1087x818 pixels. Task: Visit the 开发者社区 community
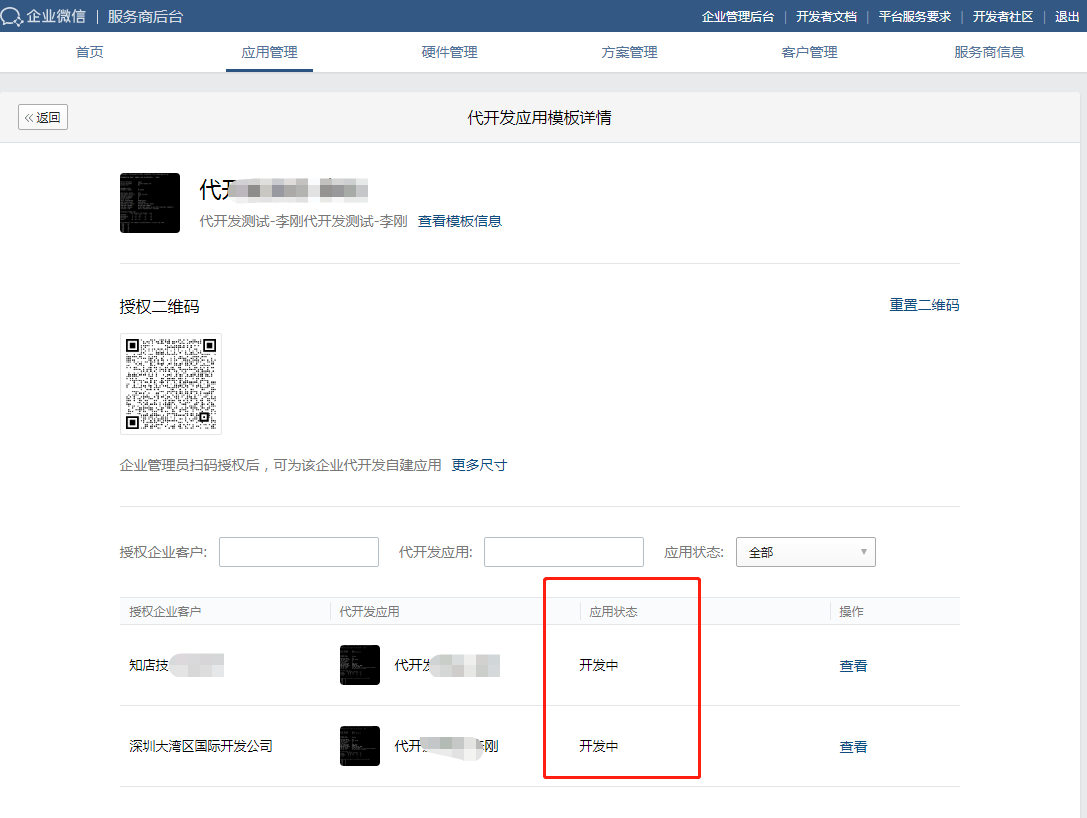click(1003, 16)
